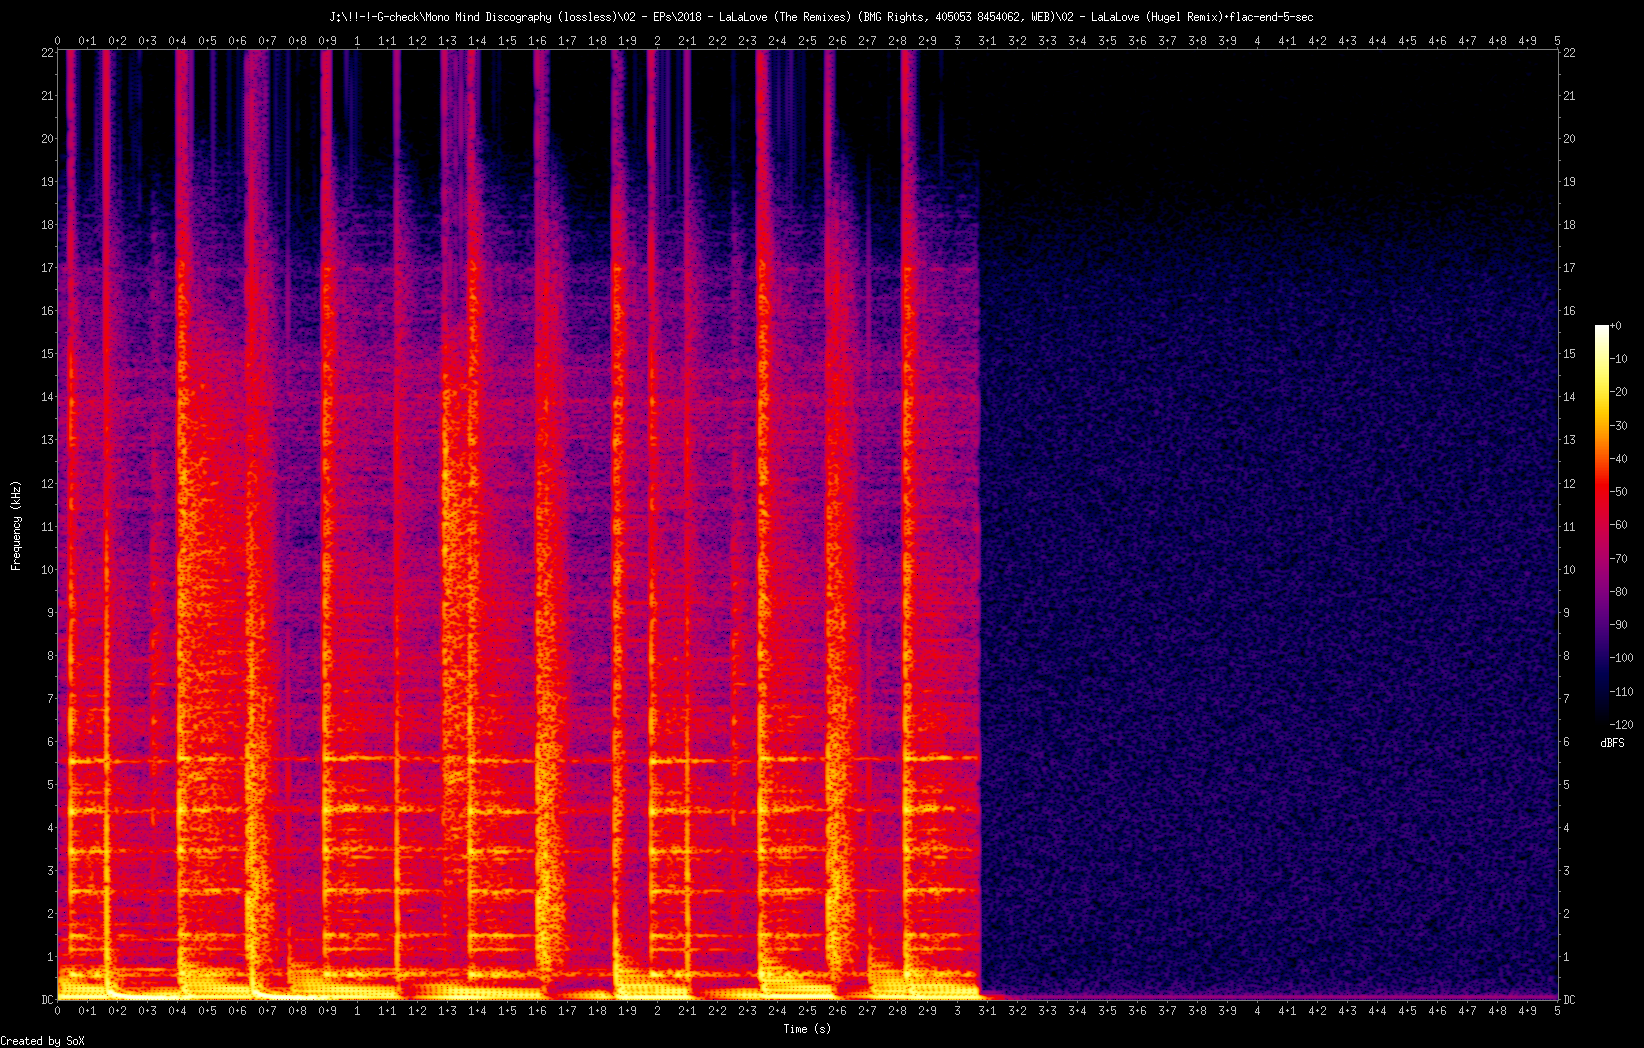Click "18" on the right frequency axis
The image size is (1644, 1048).
tap(1569, 225)
